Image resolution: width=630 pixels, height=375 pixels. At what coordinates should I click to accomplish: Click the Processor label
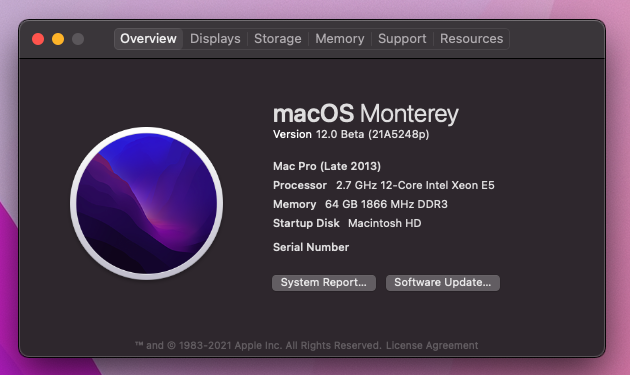point(300,185)
